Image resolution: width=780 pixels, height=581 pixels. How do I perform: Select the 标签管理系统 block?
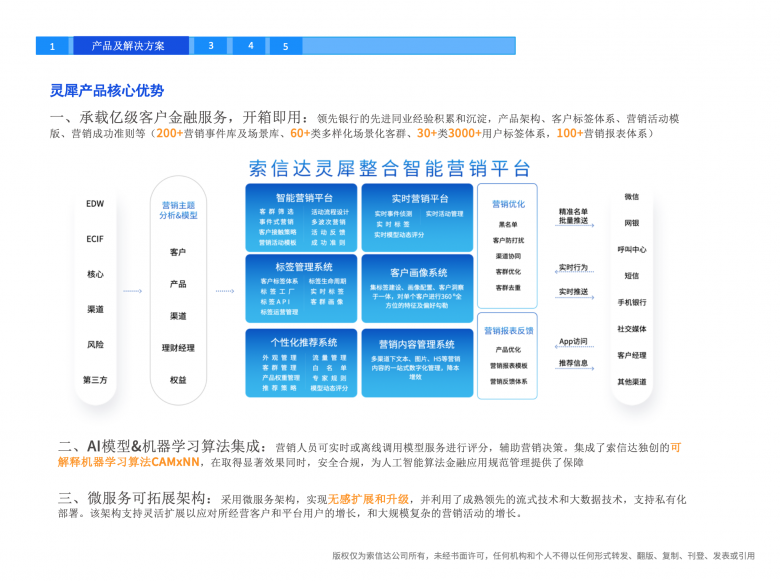(301, 289)
